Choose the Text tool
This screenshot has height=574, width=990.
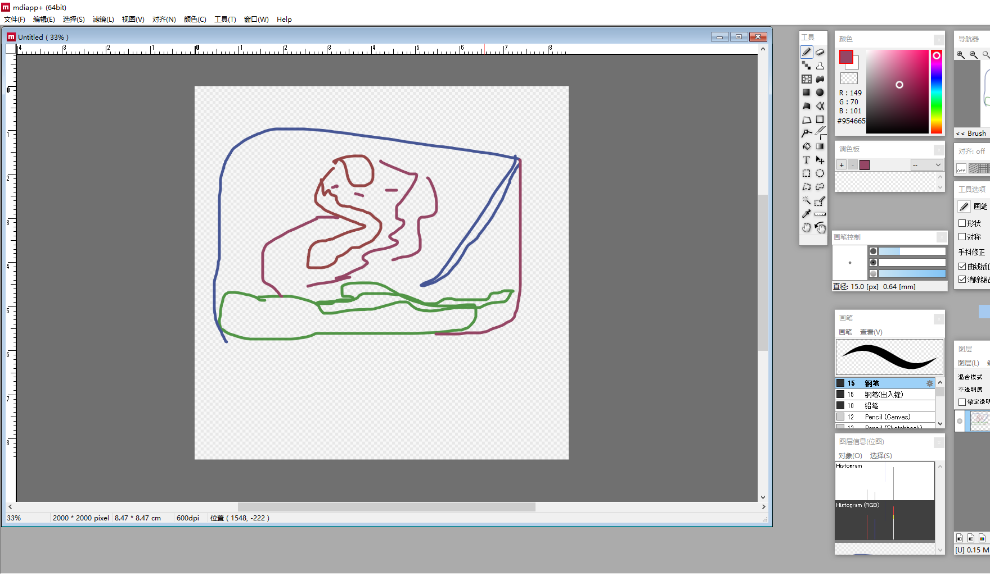pos(806,160)
